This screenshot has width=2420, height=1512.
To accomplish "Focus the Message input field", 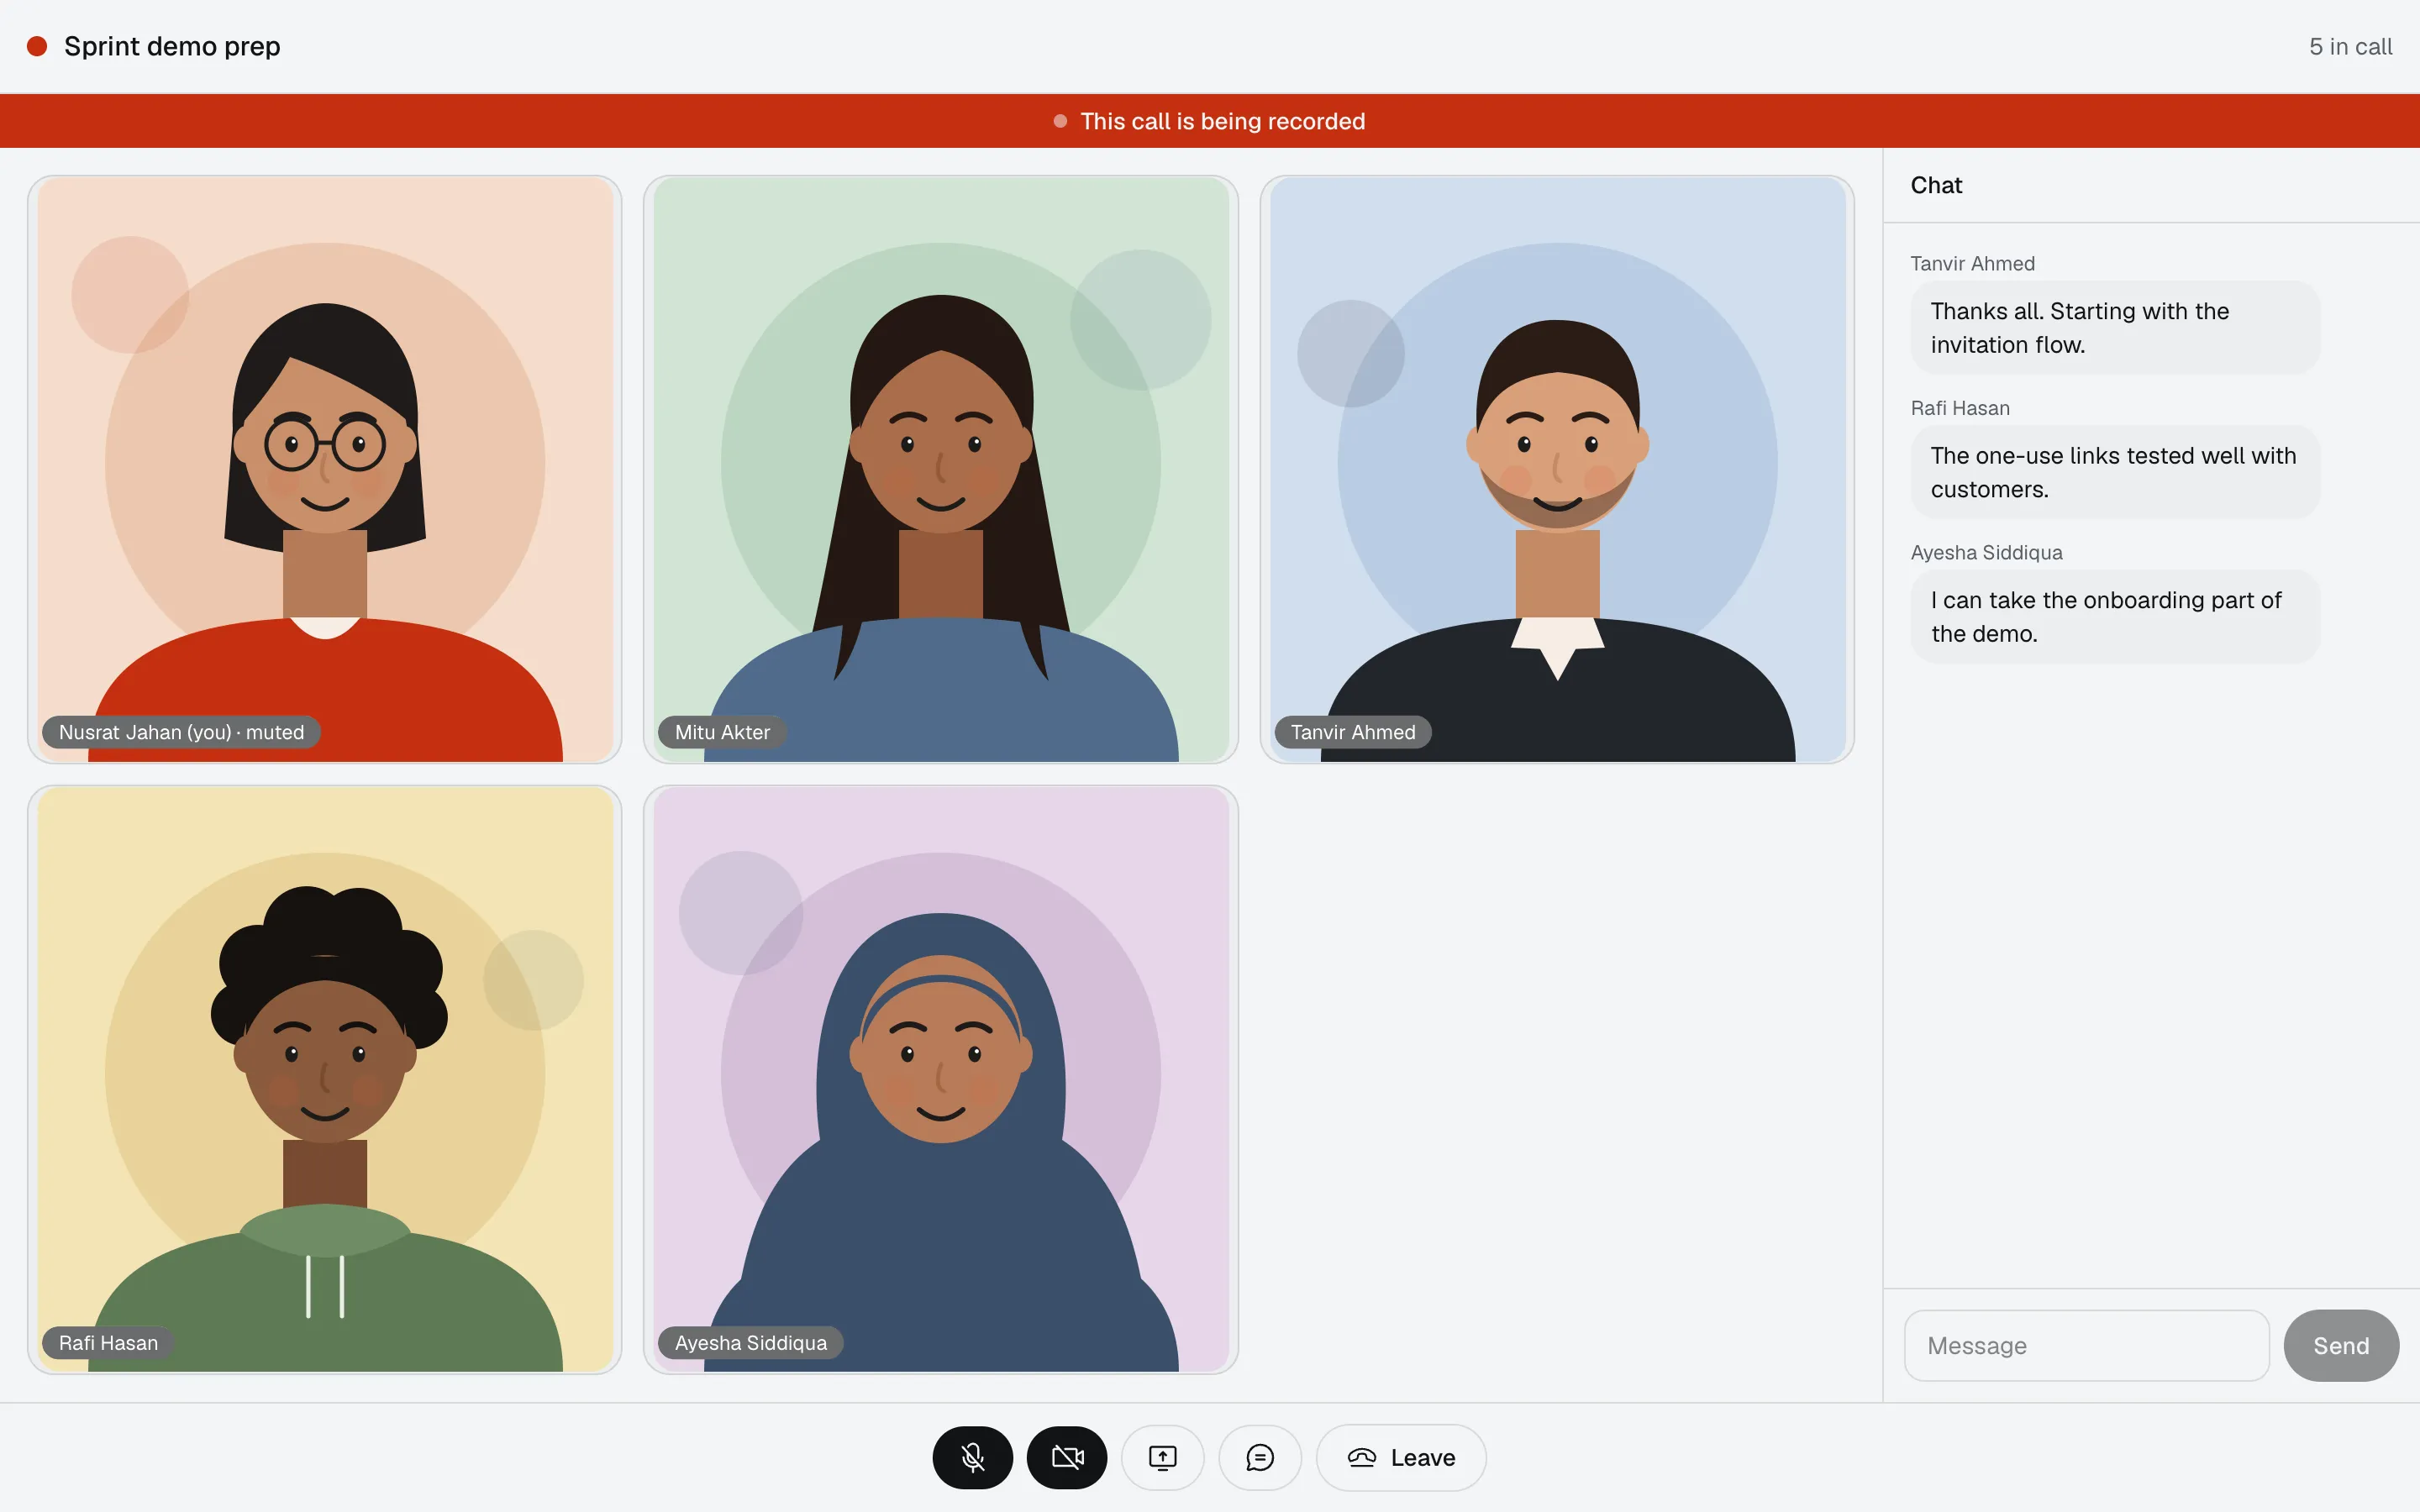I will point(2086,1345).
